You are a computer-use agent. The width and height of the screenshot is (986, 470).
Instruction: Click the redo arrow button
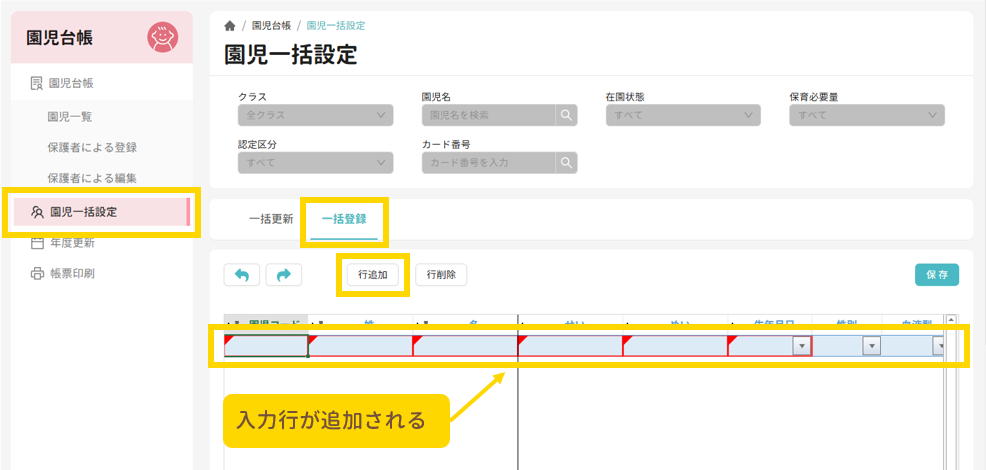(282, 274)
